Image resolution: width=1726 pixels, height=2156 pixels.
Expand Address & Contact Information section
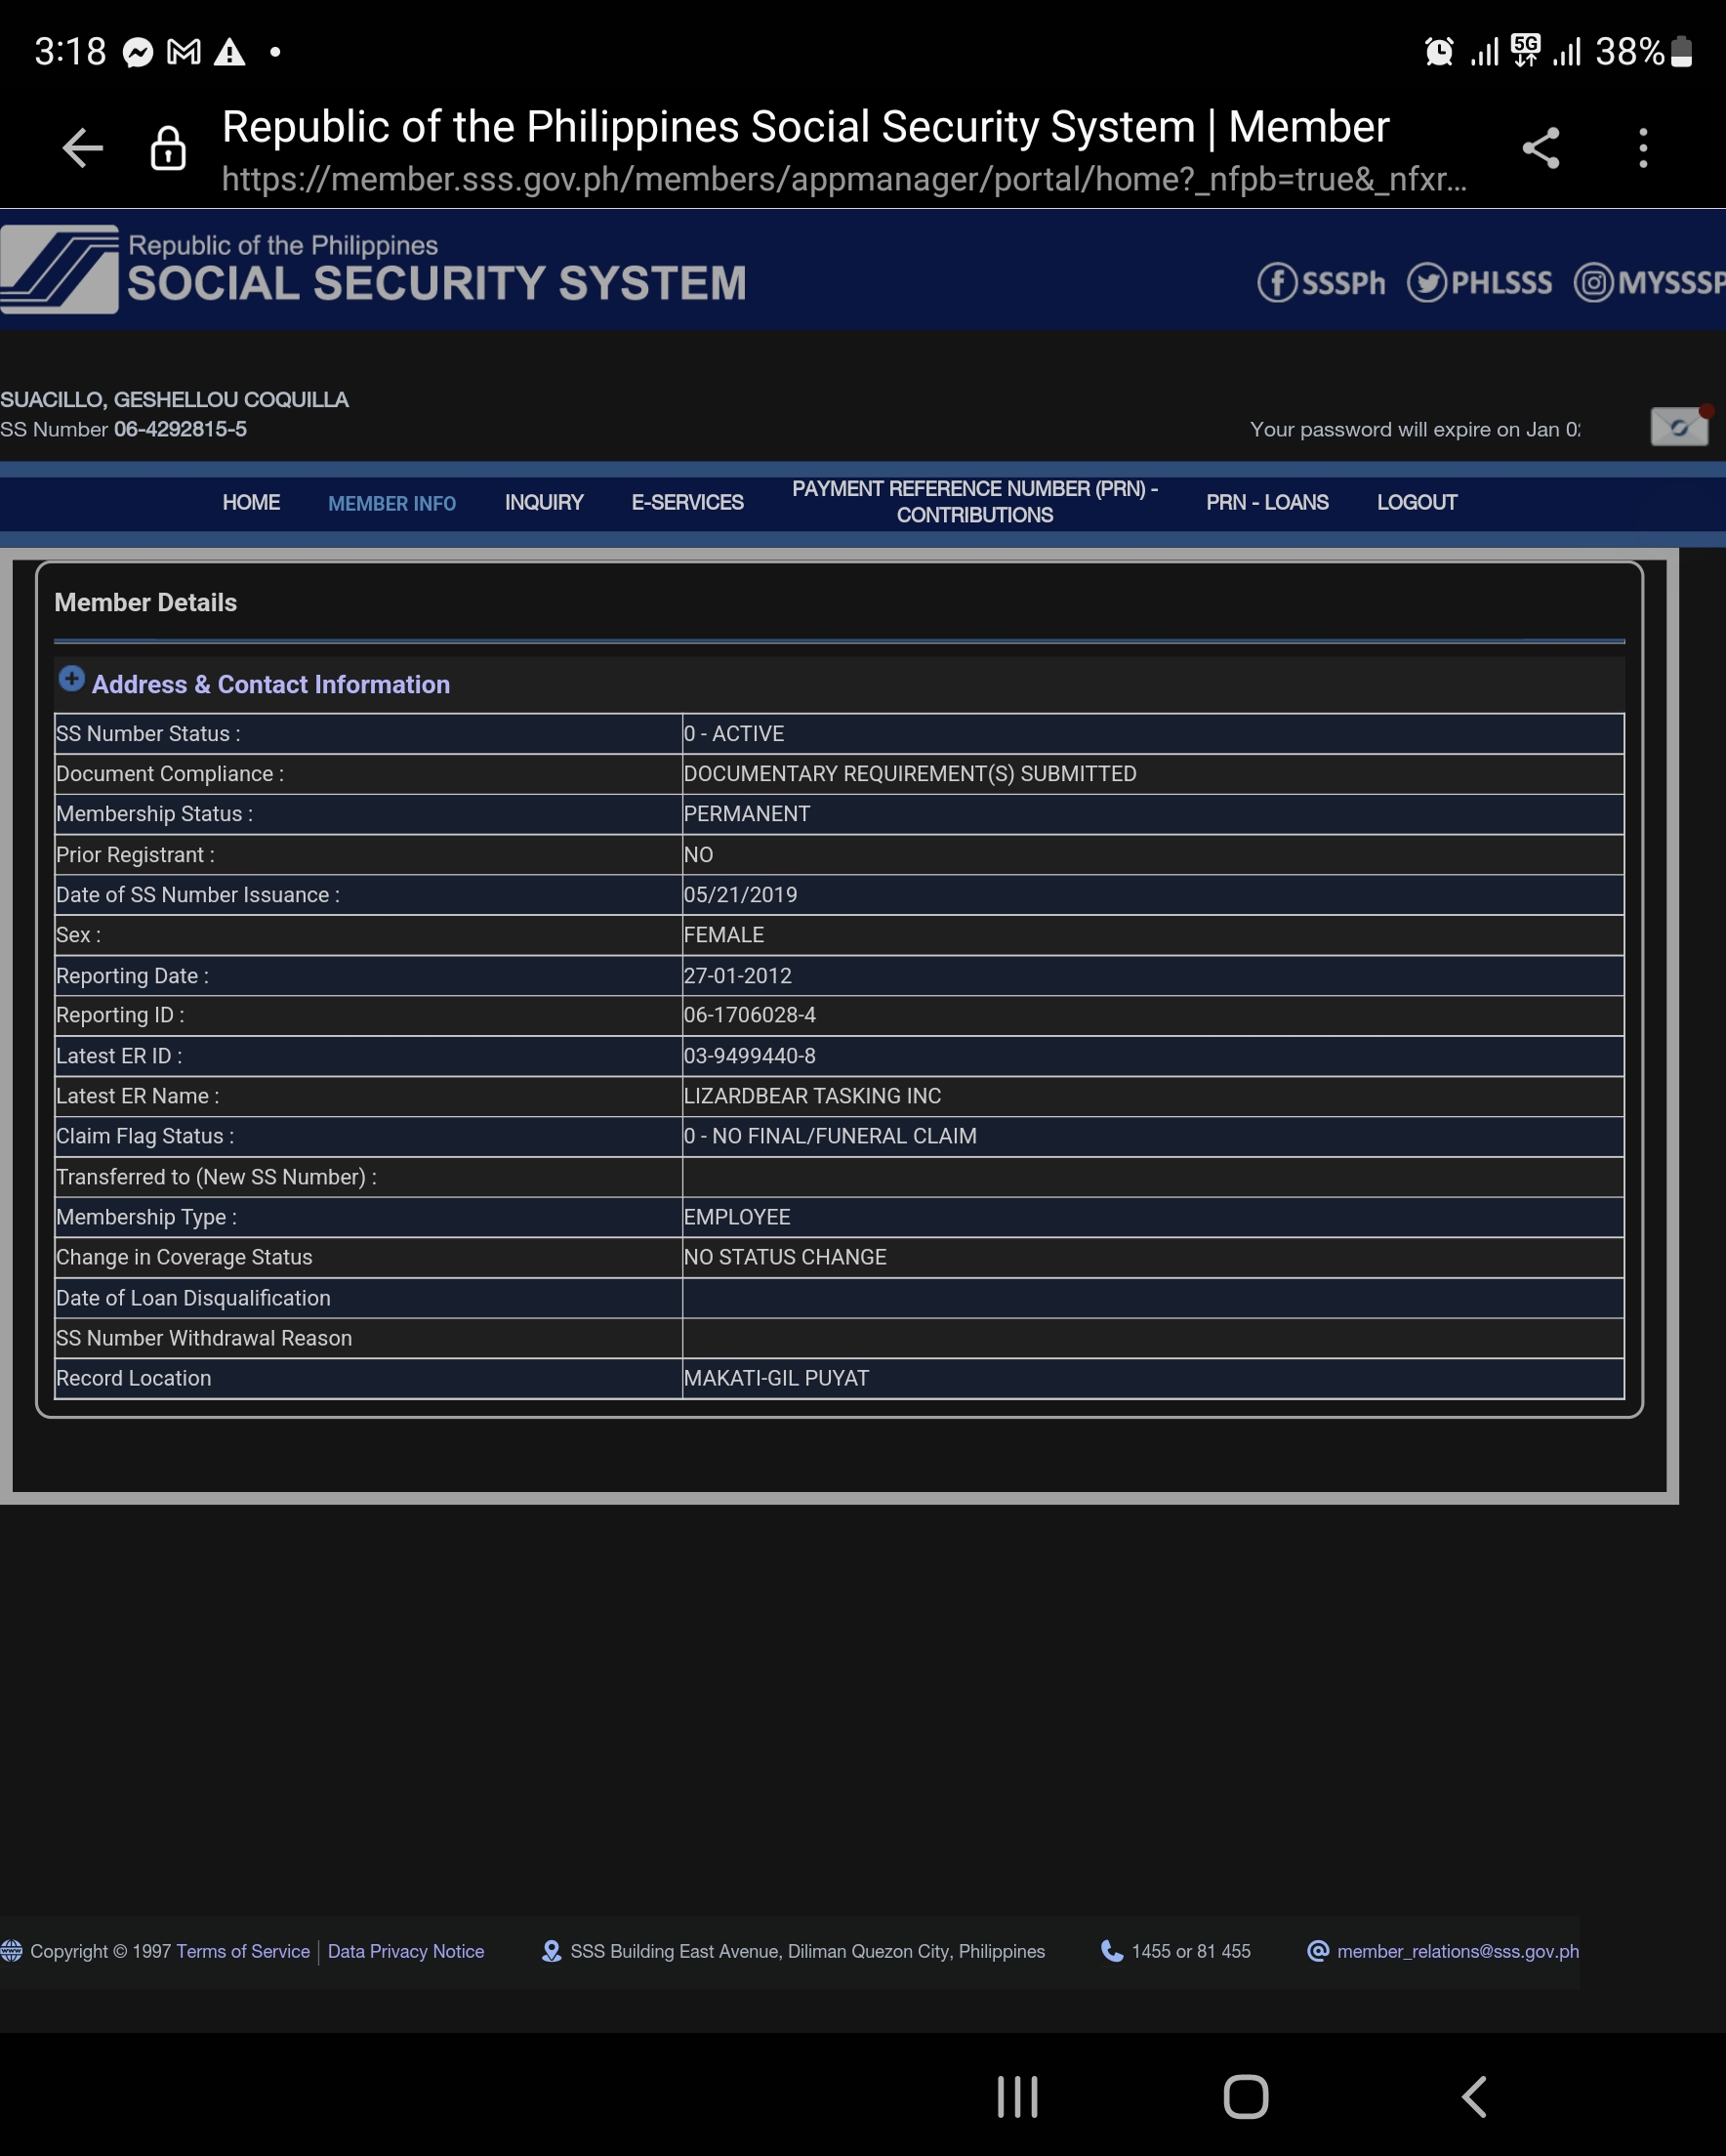click(x=72, y=679)
